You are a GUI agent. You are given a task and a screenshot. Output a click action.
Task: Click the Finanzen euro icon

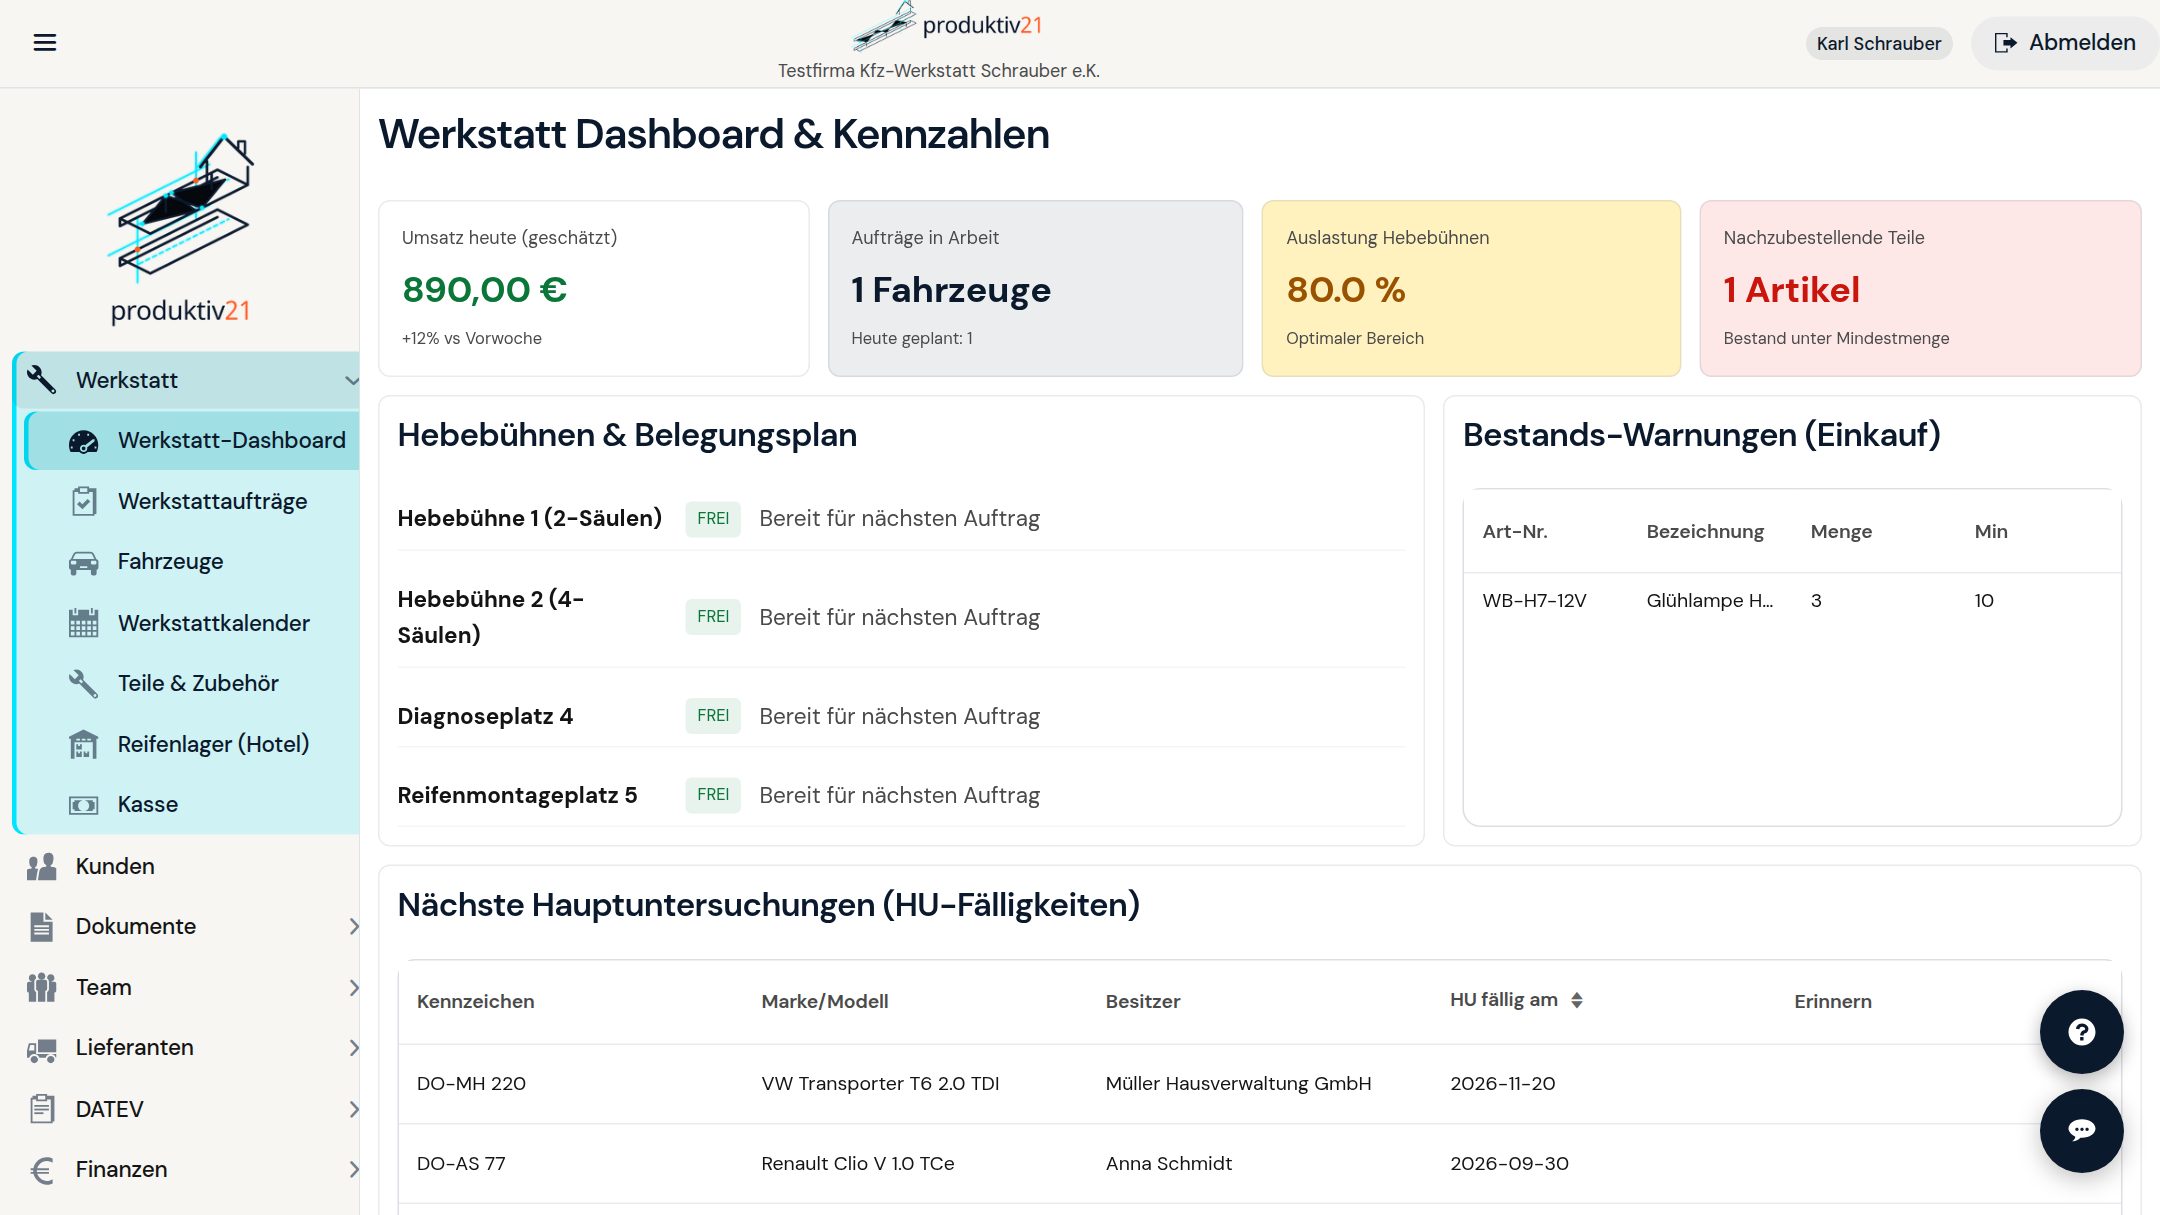(41, 1170)
